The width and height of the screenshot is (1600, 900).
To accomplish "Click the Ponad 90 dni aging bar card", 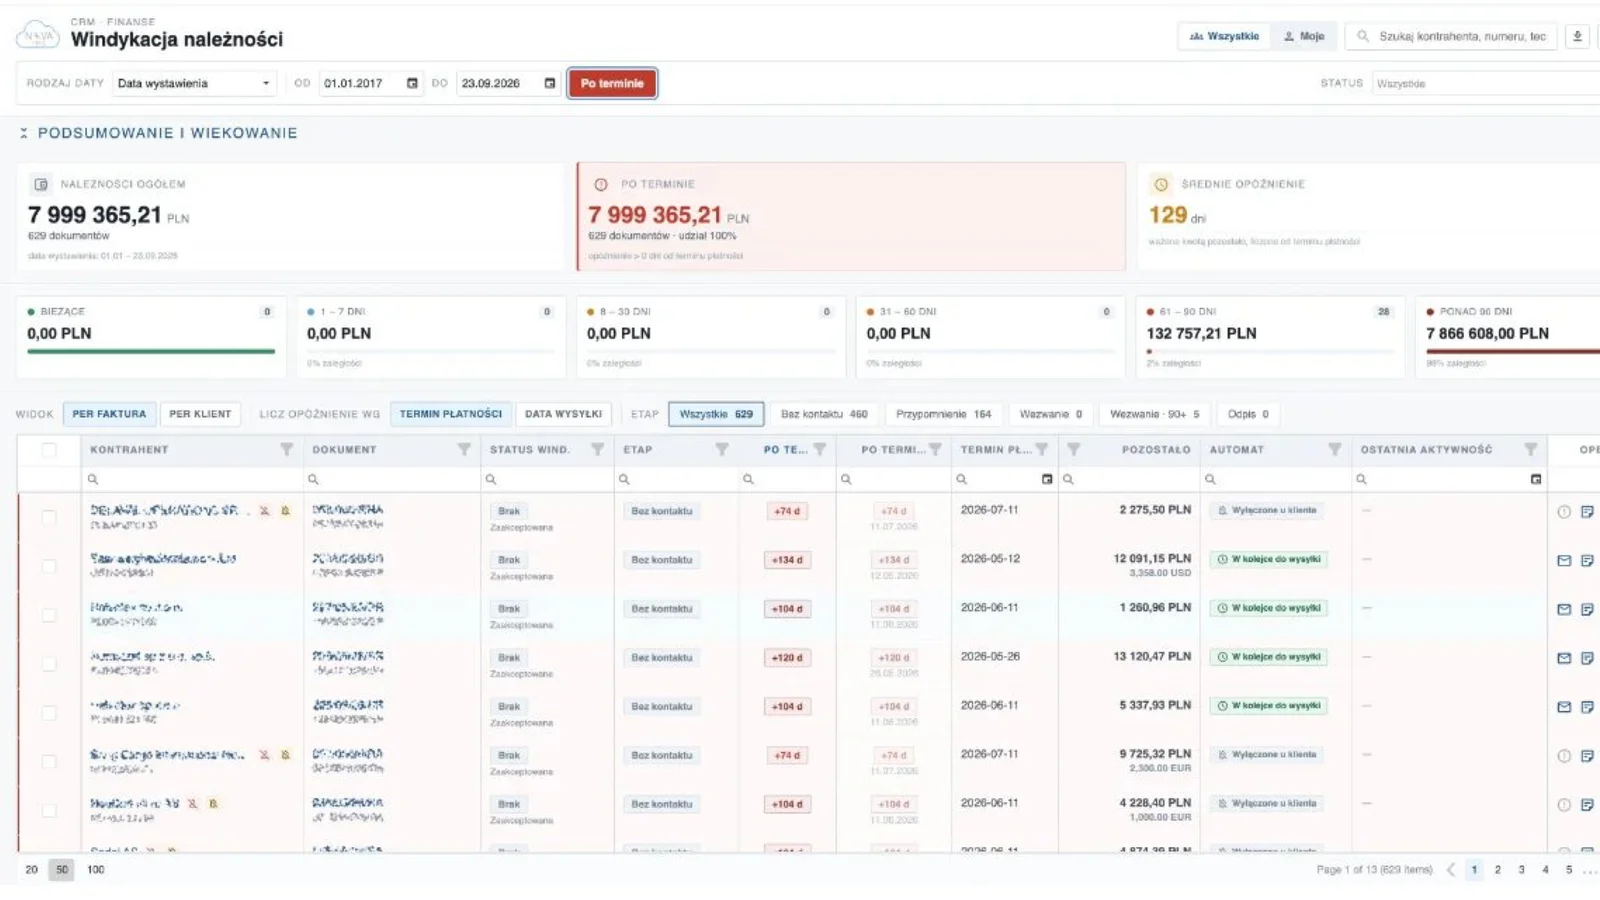I will [1510, 337].
